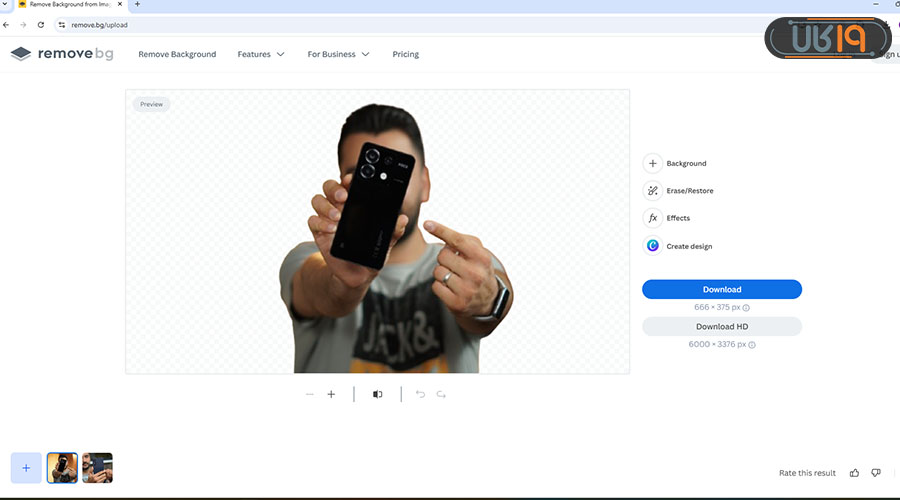Click the Download HD button

point(721,326)
